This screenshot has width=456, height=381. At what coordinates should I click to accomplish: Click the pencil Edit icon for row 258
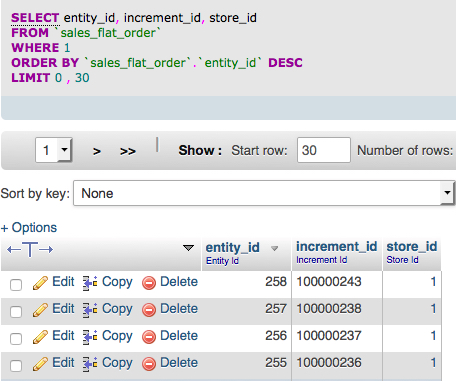click(40, 283)
